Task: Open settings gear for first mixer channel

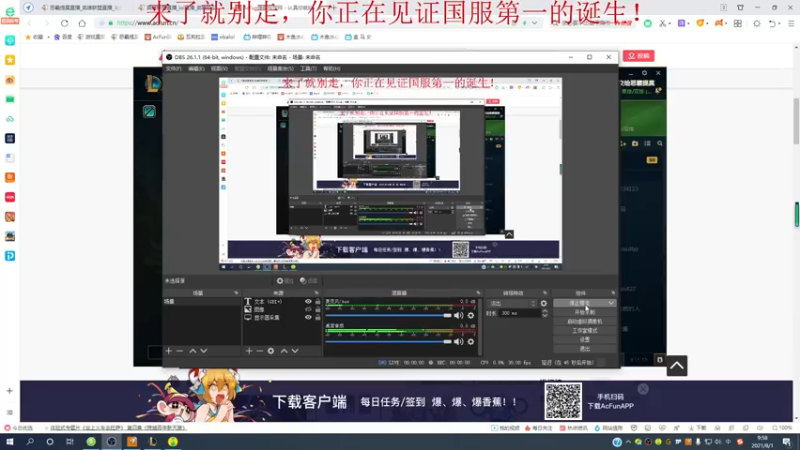Action: tap(471, 316)
